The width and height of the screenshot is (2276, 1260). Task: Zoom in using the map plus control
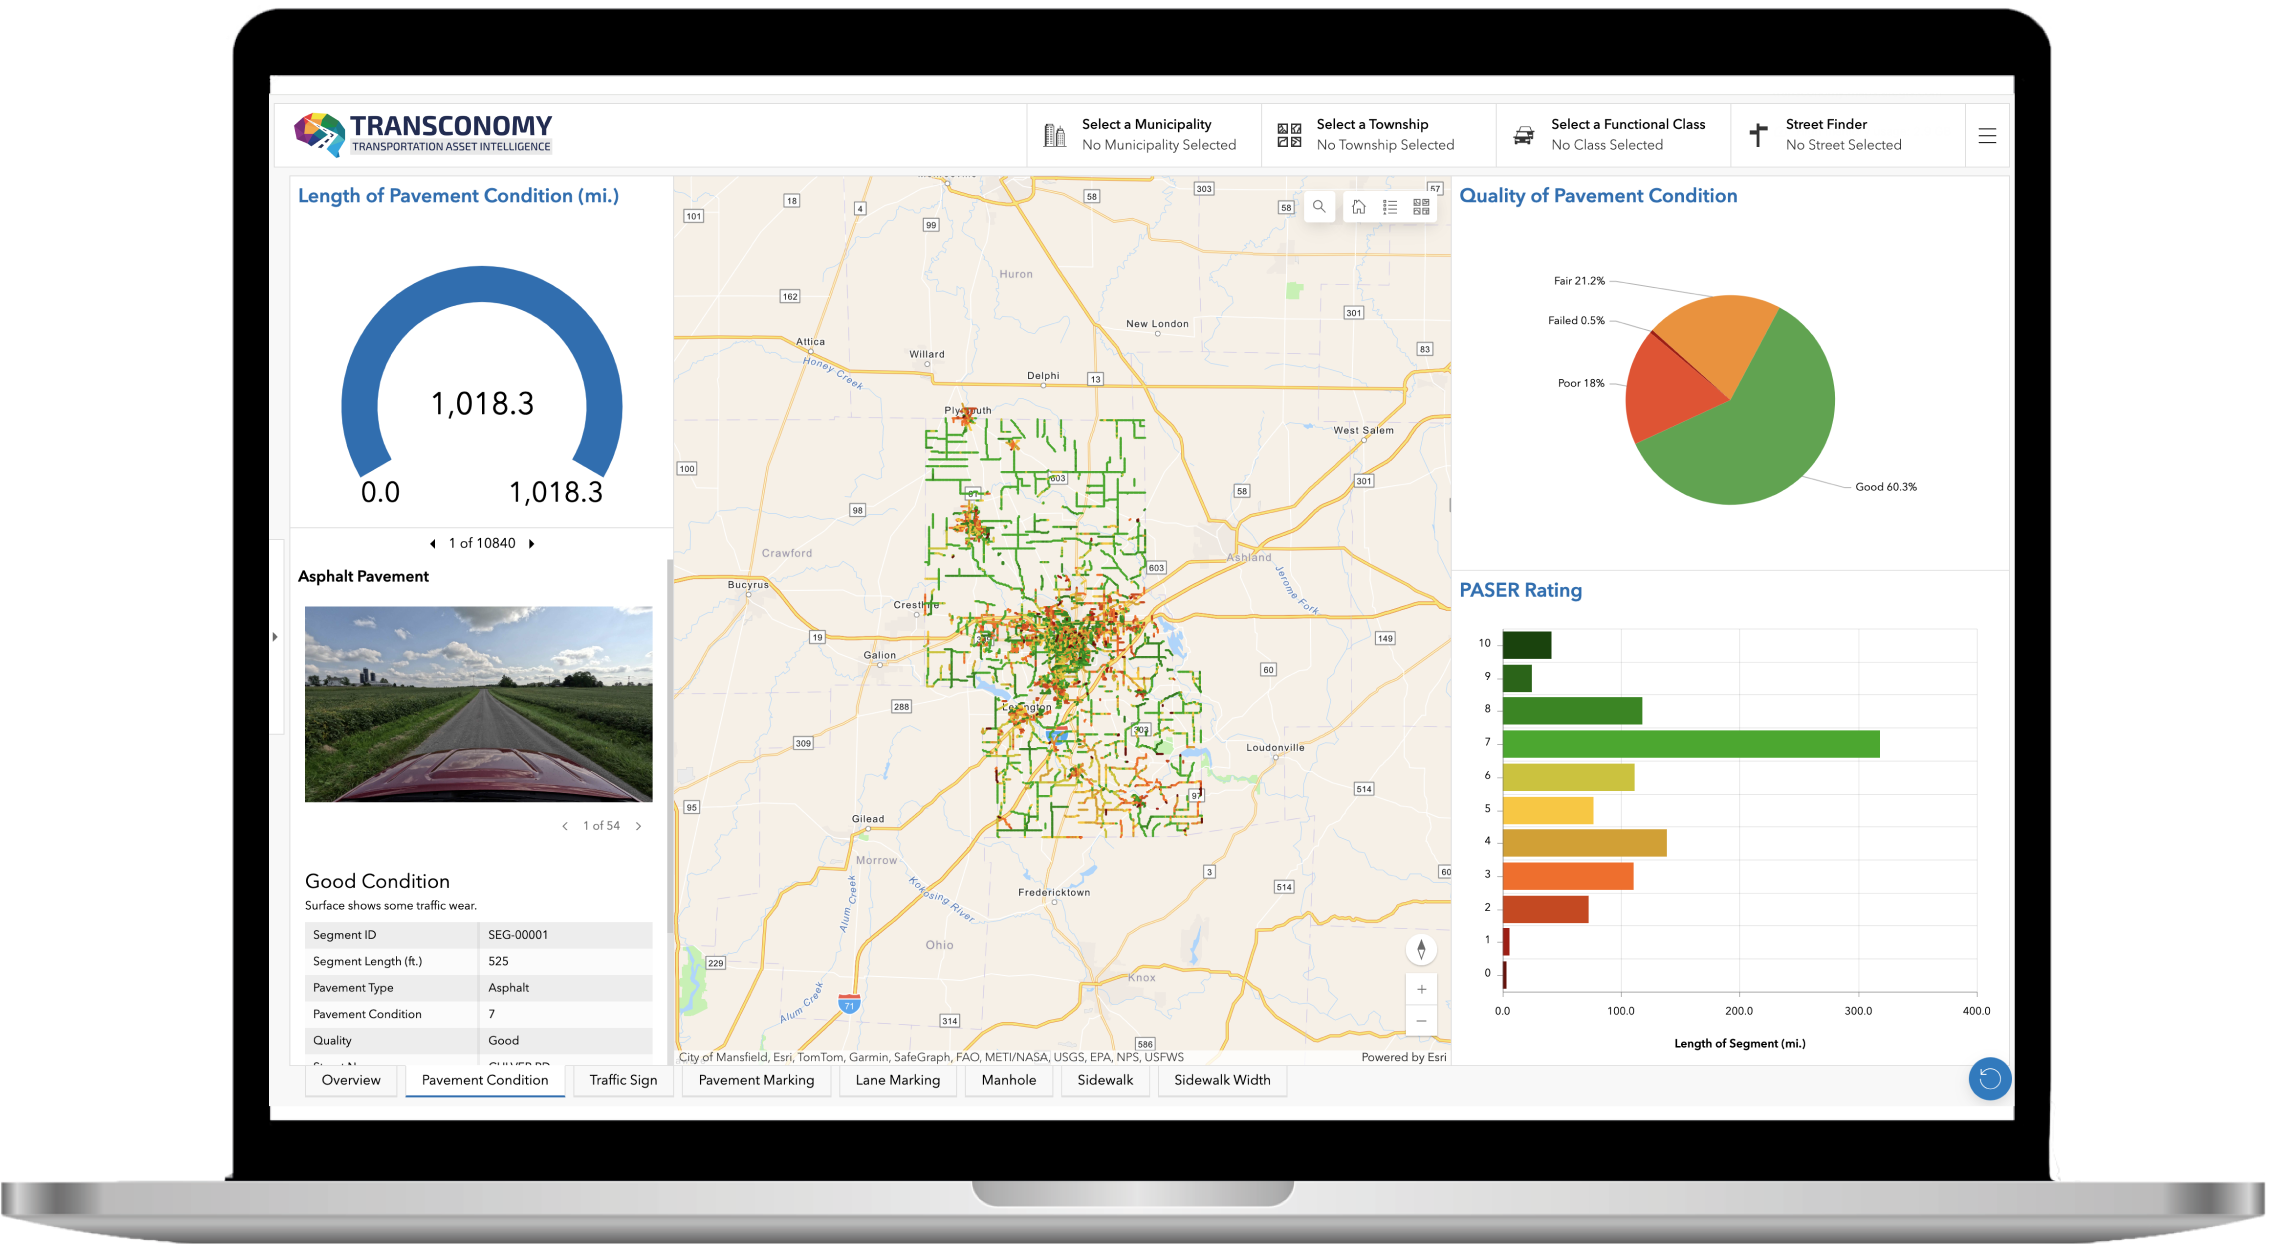point(1421,988)
